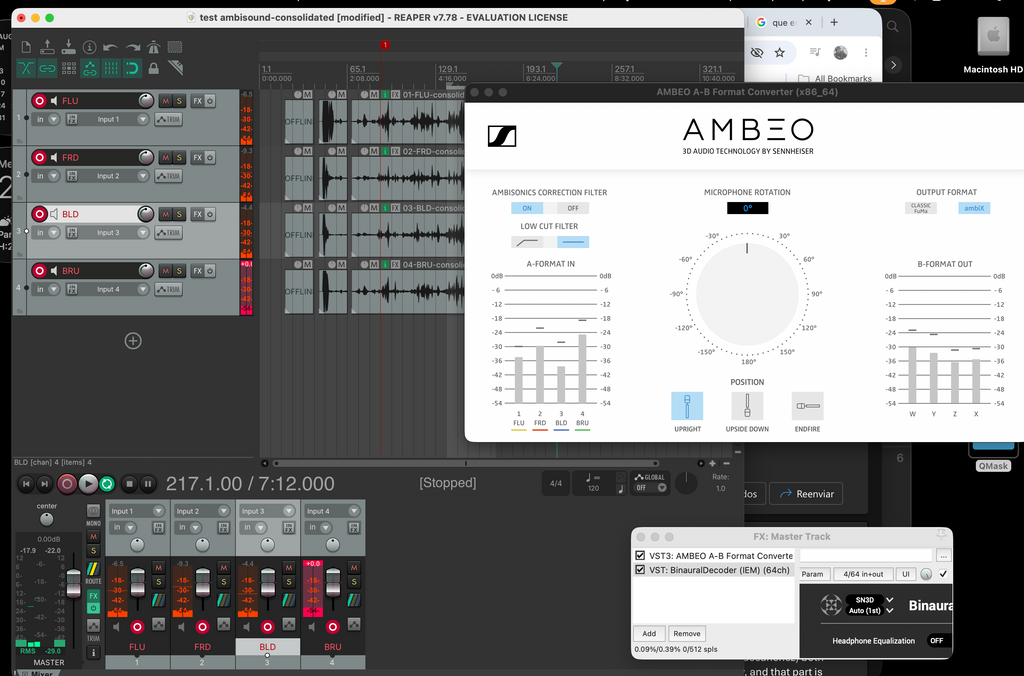This screenshot has height=676, width=1024.
Task: Click the FLU volume fader in mixer
Action: (137, 582)
